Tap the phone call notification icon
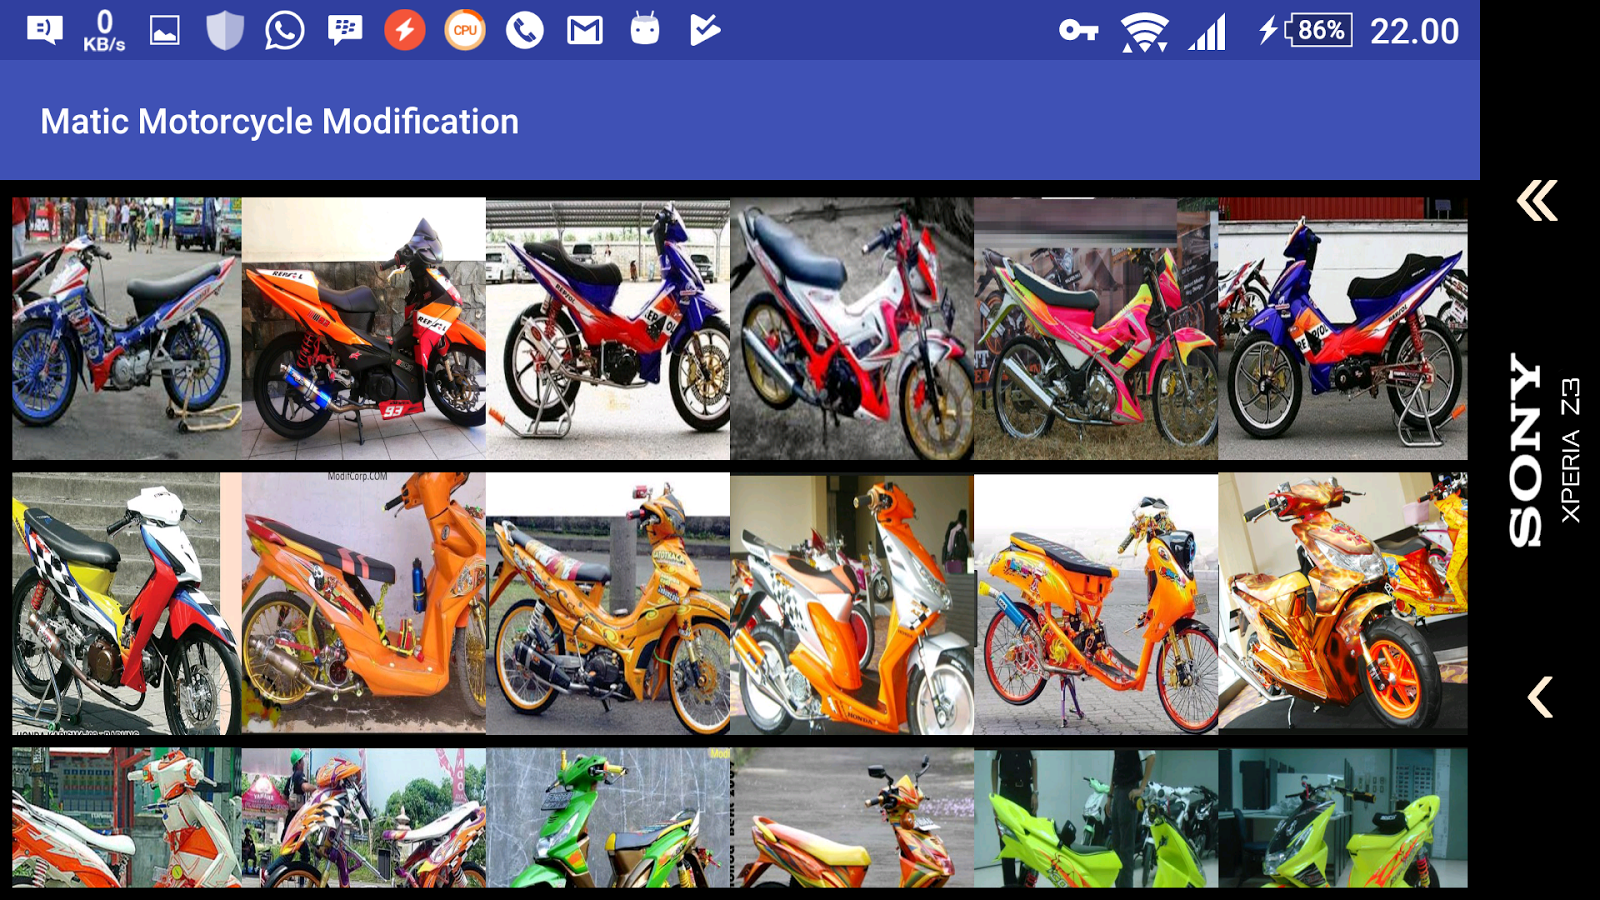 point(525,30)
